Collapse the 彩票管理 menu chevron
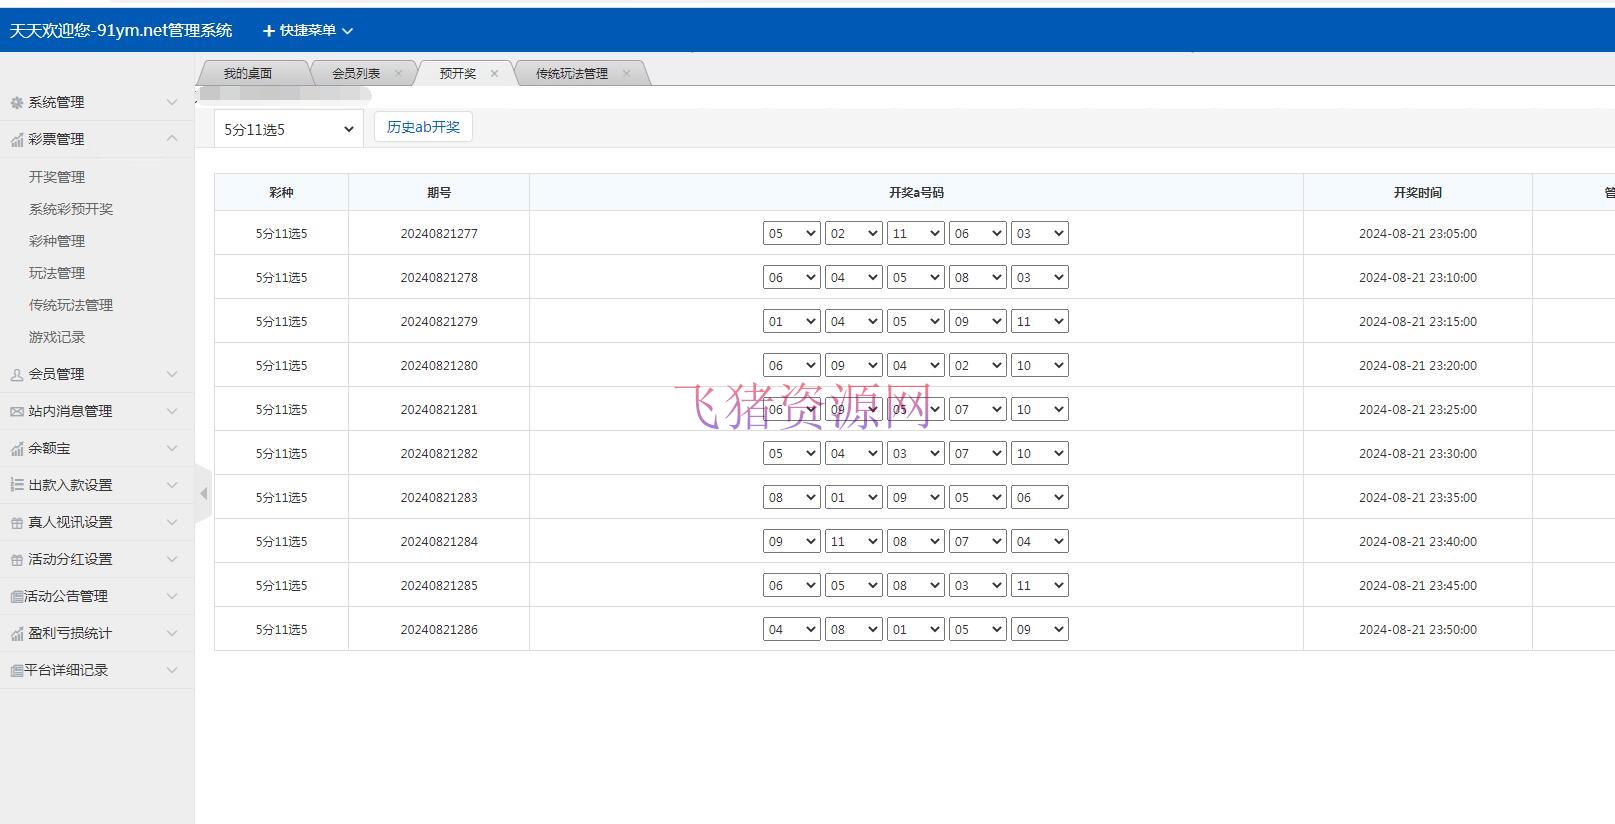1615x824 pixels. pyautogui.click(x=172, y=138)
